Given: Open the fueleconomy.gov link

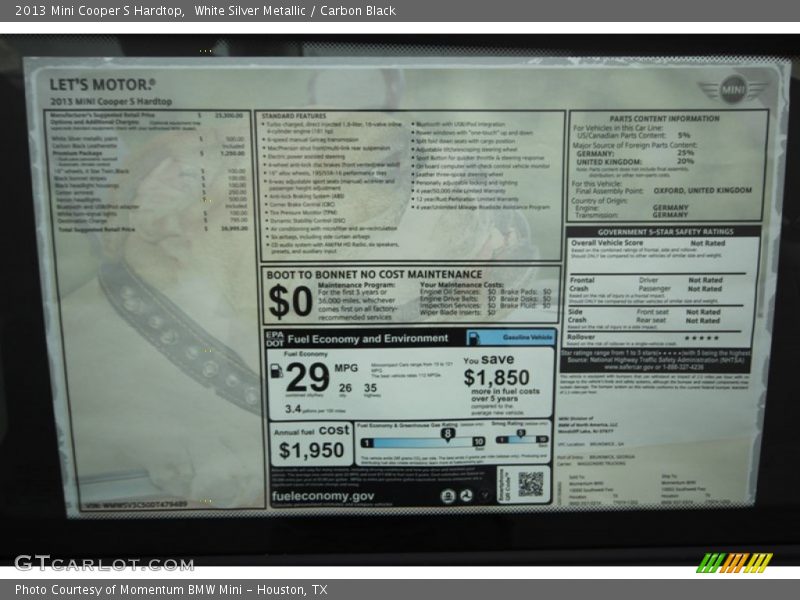Looking at the screenshot, I should pos(323,496).
